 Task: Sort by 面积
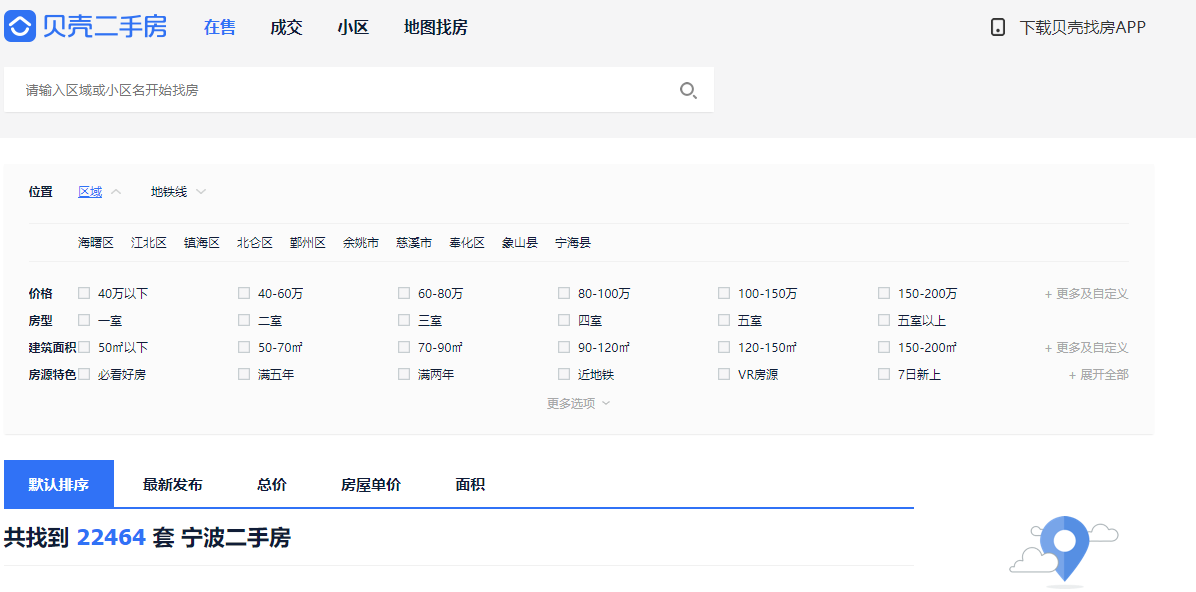(470, 484)
